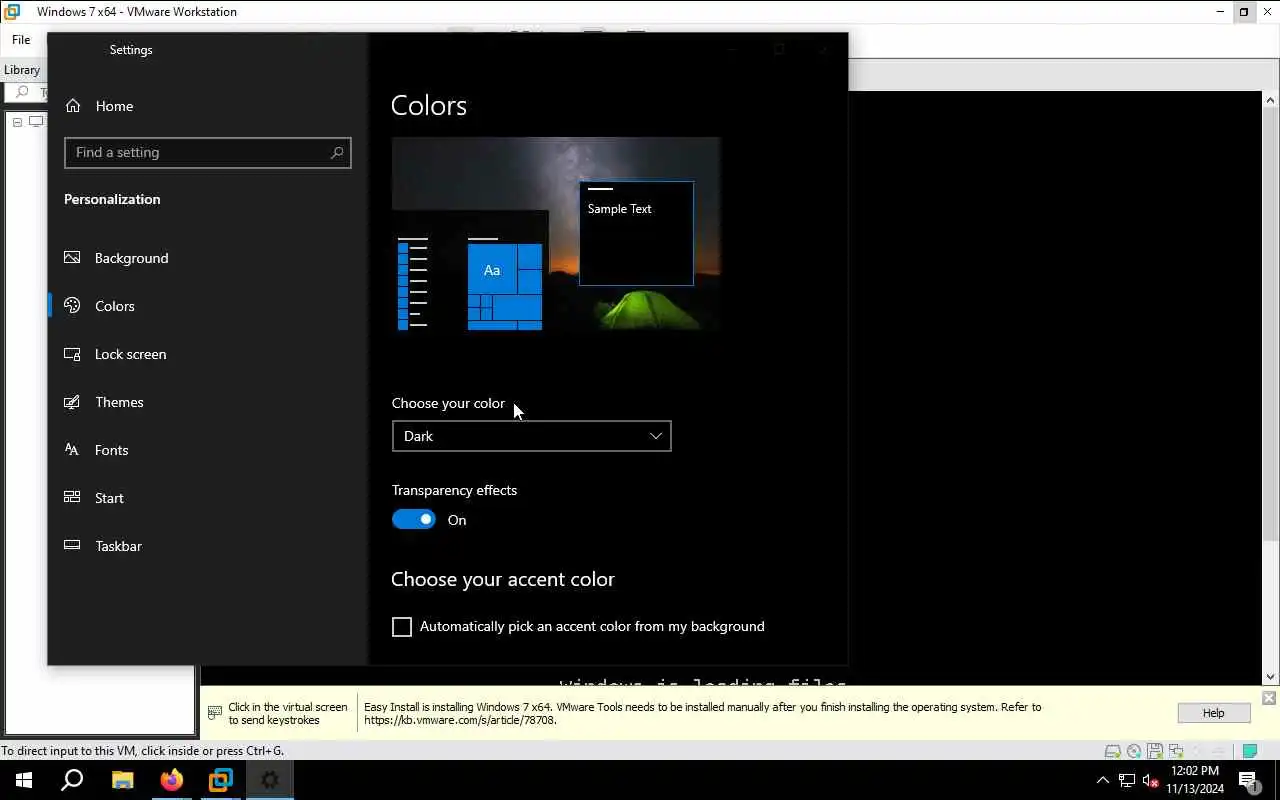1280x800 pixels.
Task: Click the Personalization heading text
Action: click(x=112, y=199)
